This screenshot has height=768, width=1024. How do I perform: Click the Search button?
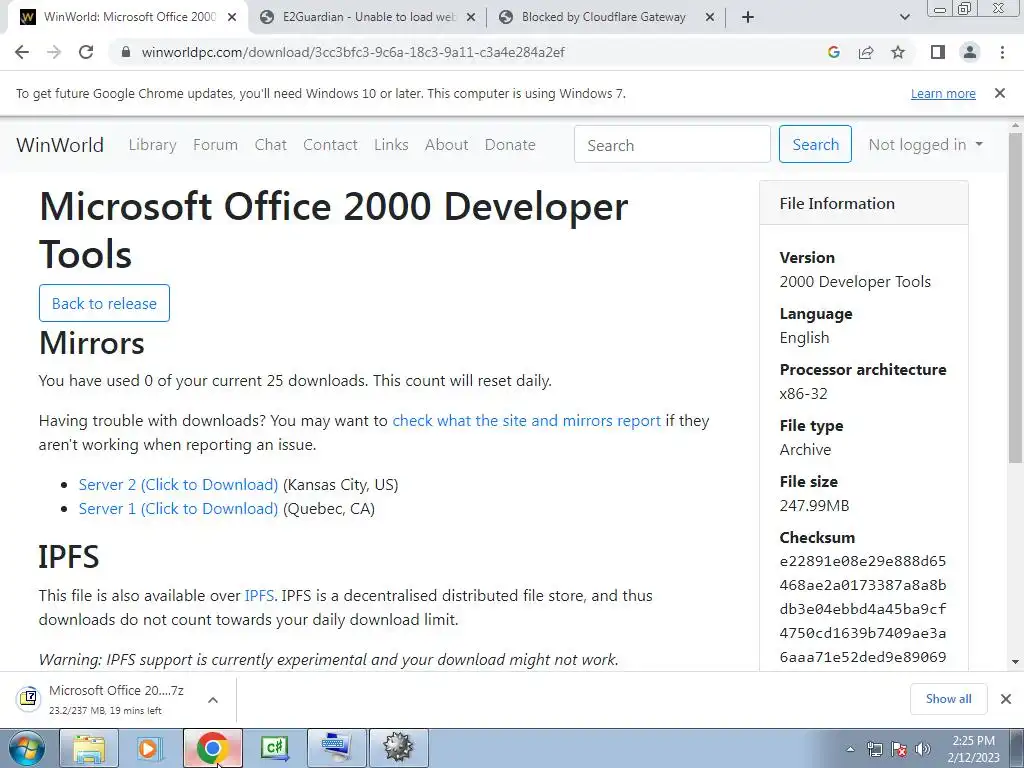pos(815,144)
